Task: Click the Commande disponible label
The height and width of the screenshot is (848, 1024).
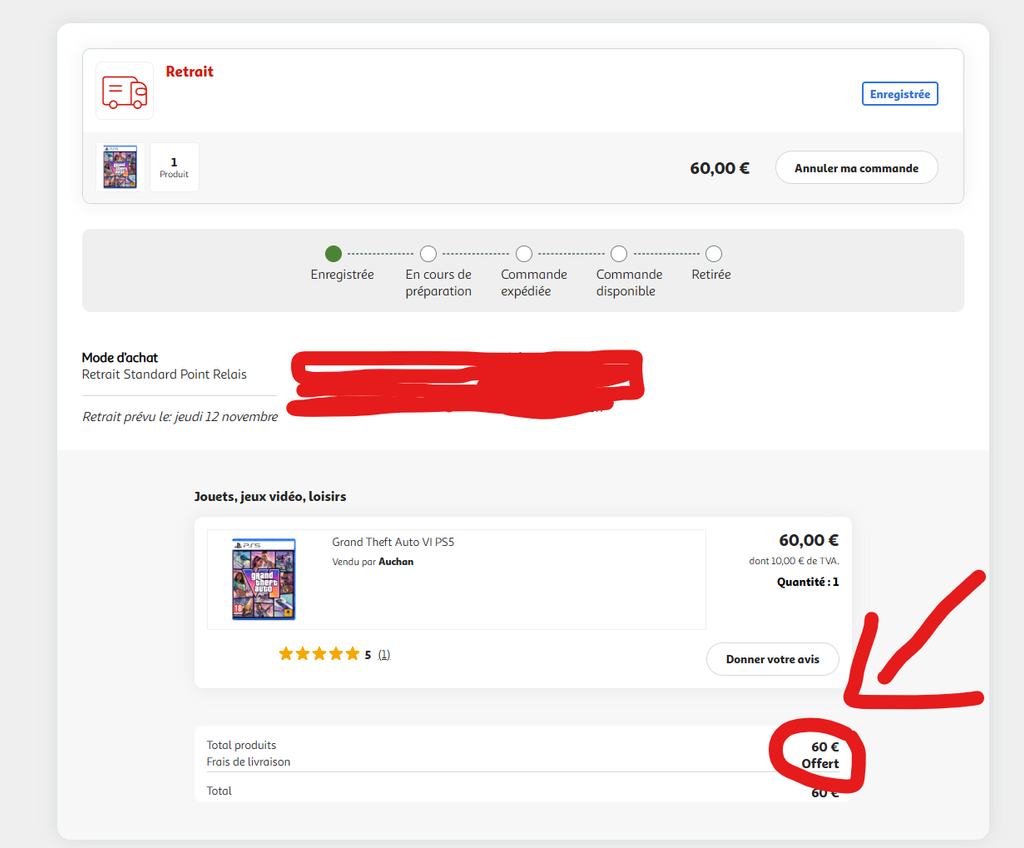Action: pos(629,283)
